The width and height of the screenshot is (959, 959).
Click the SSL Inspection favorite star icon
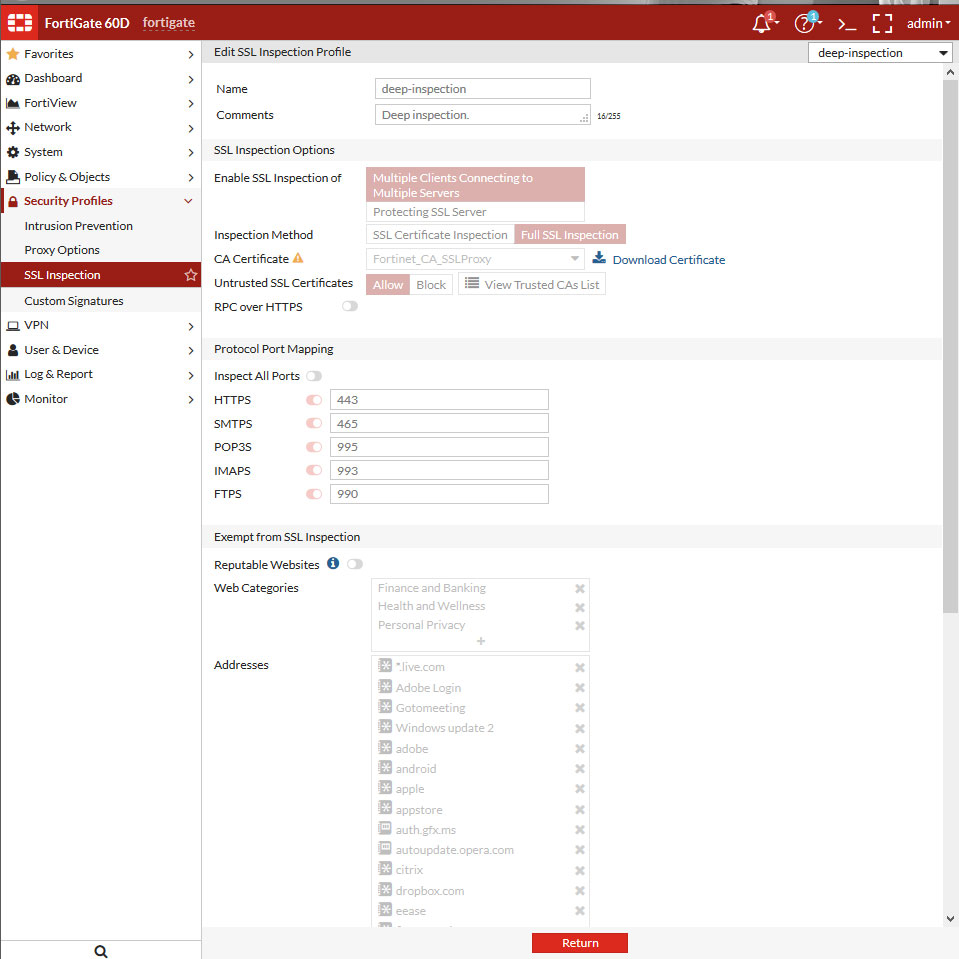pos(191,275)
